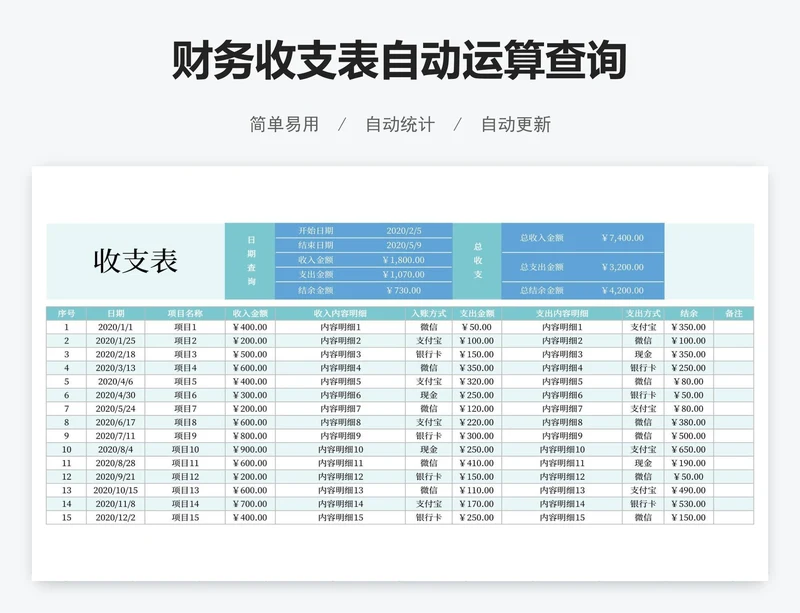This screenshot has height=613, width=800.
Task: Select the date cell 2020/1/25
Action: coord(116,341)
